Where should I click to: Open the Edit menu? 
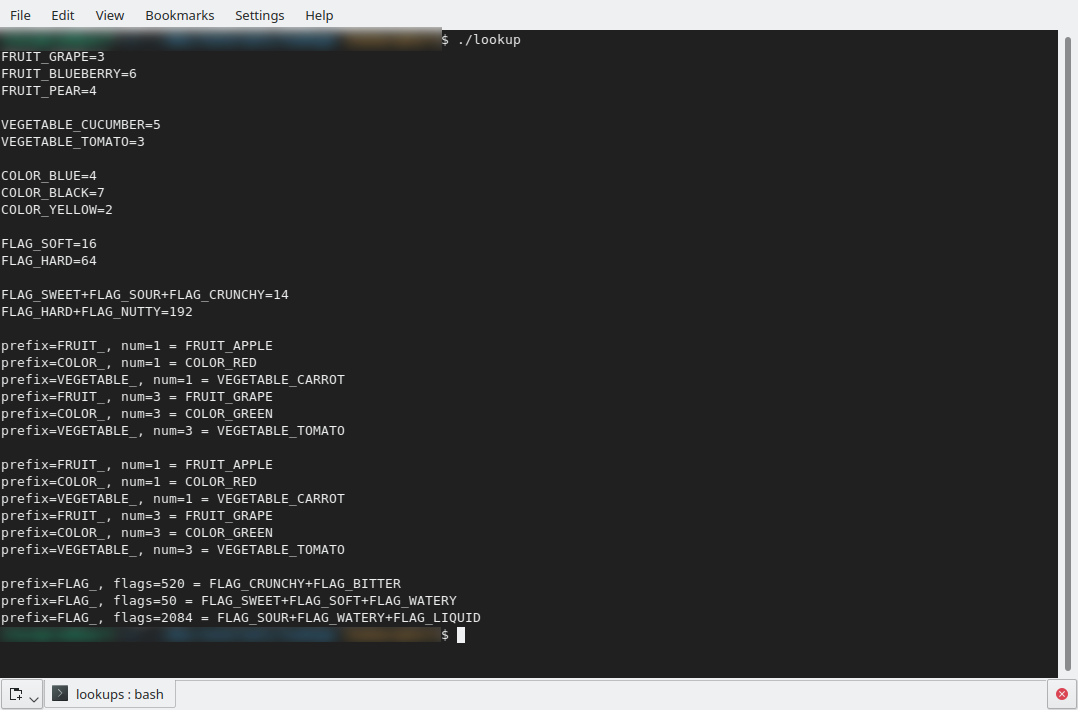pyautogui.click(x=63, y=15)
